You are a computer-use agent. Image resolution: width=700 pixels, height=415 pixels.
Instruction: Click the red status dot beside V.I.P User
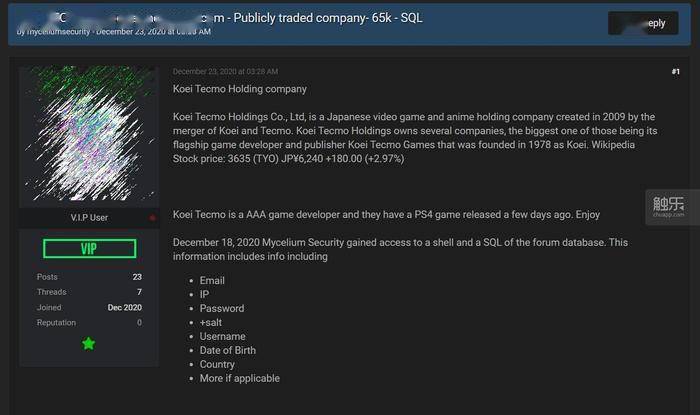tap(152, 218)
